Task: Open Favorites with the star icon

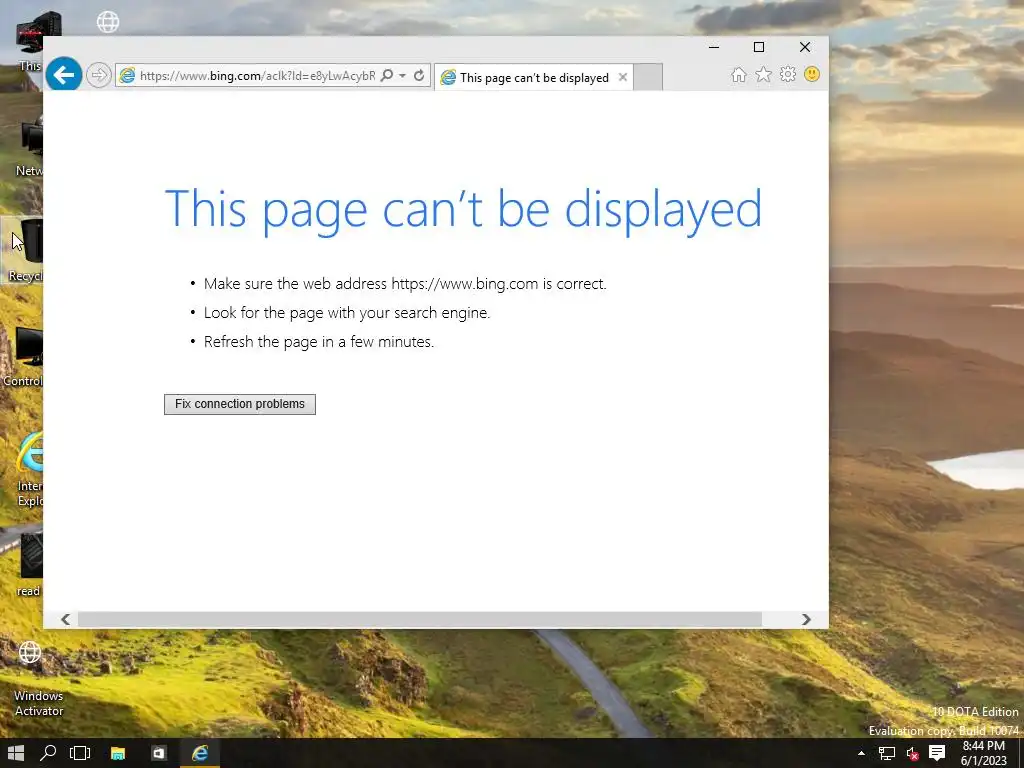Action: pos(763,74)
